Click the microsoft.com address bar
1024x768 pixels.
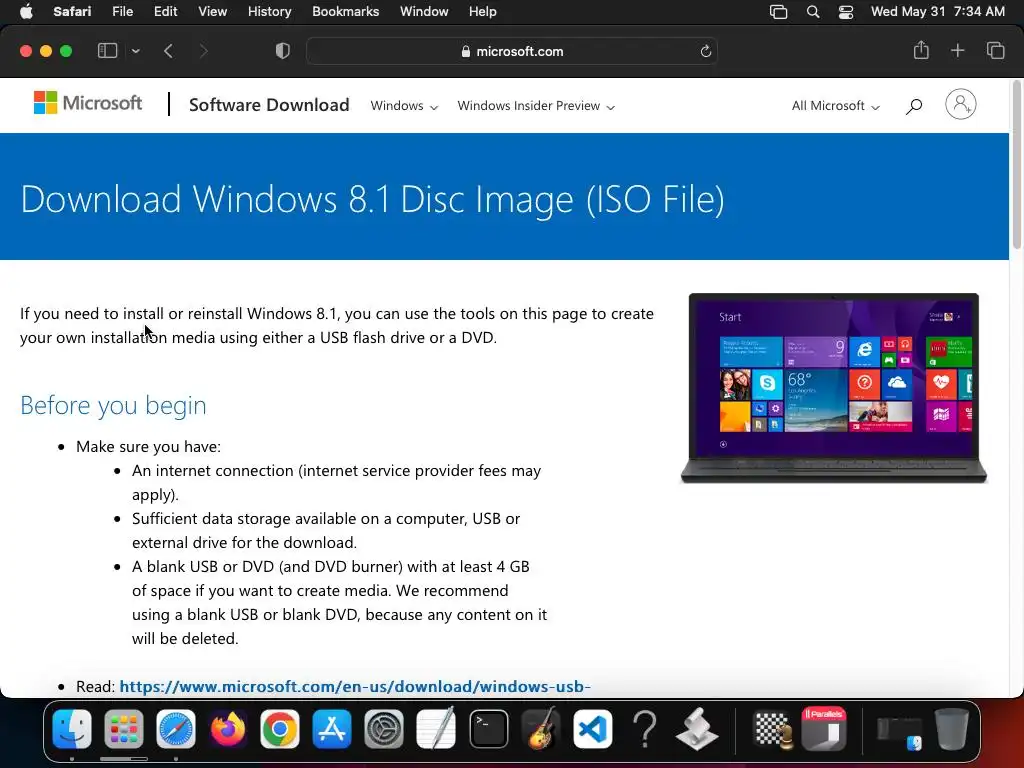tap(512, 51)
